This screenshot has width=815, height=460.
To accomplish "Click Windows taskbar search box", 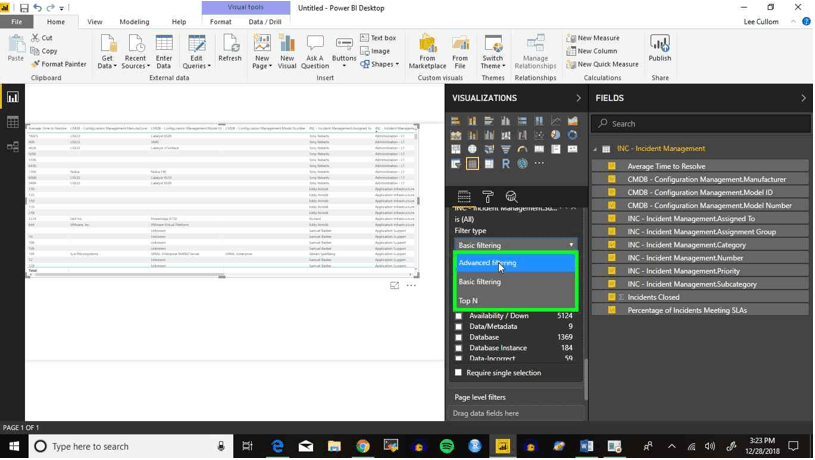I will click(x=130, y=446).
